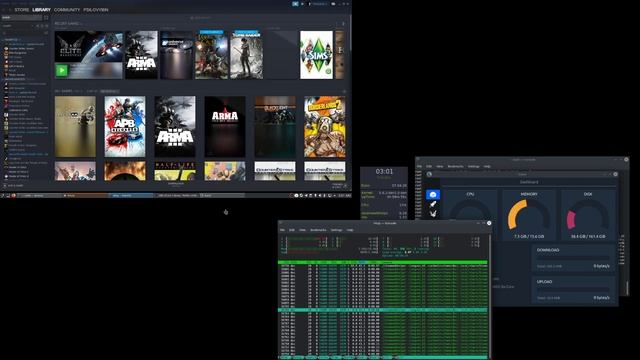The height and width of the screenshot is (360, 640).
Task: Click the 03:01 clock in the system widget
Action: 384,171
